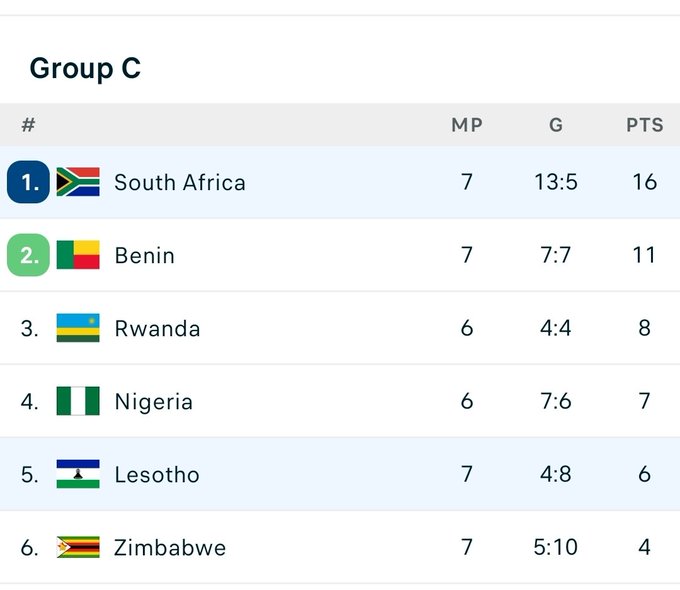This screenshot has height=590, width=680.
Task: Click South Africa's 13:5 goals value
Action: point(556,182)
